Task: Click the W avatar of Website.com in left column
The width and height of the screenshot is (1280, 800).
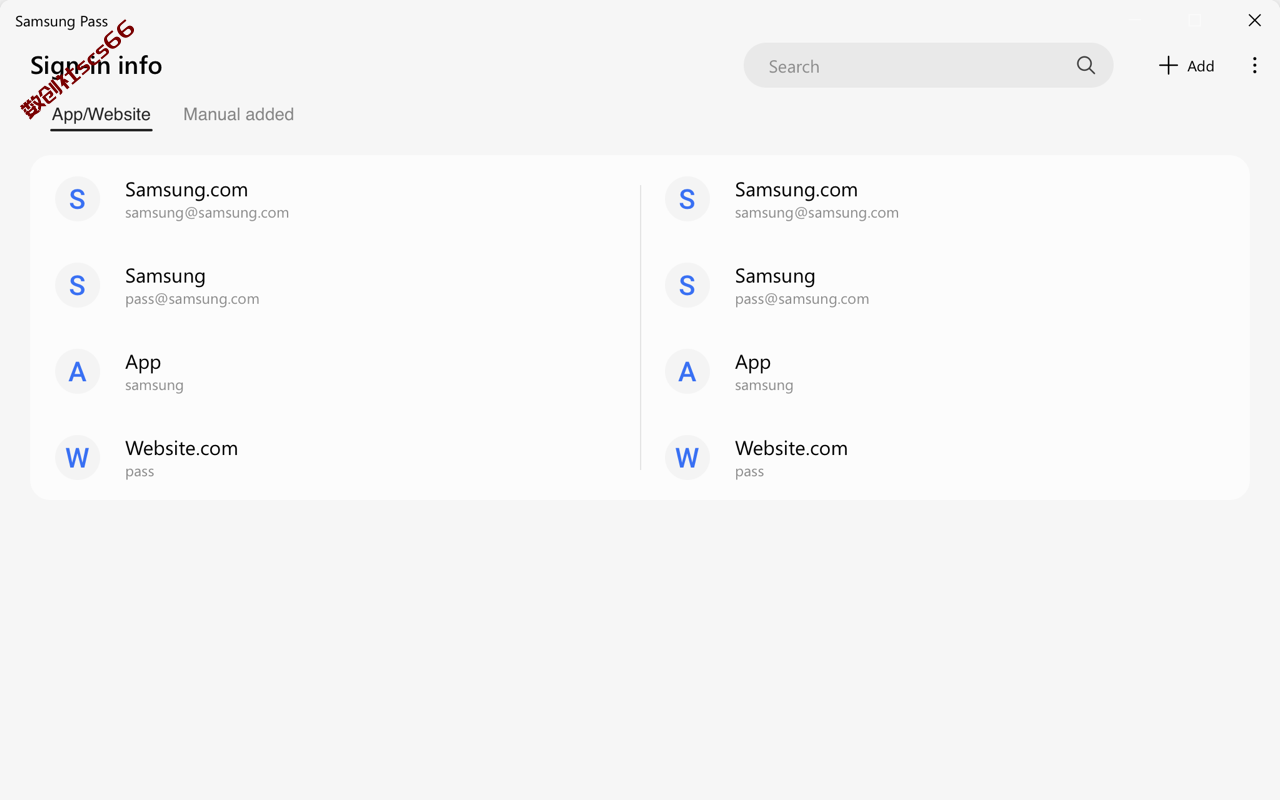Action: tap(77, 457)
